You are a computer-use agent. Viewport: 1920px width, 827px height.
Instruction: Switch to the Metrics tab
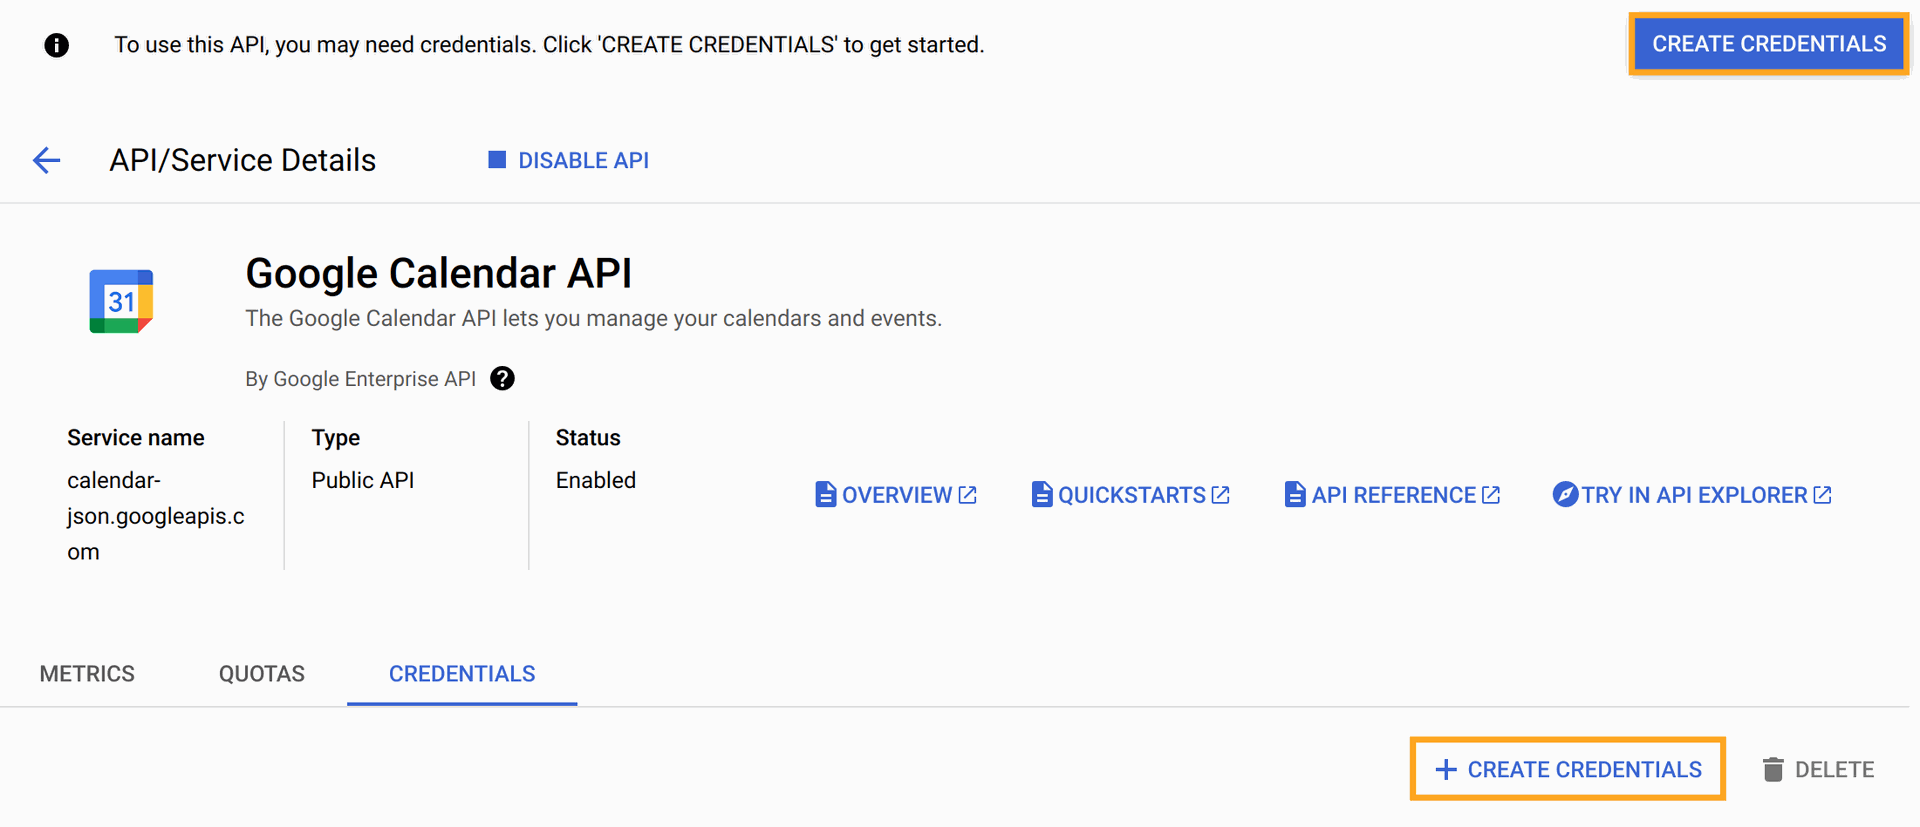87,674
